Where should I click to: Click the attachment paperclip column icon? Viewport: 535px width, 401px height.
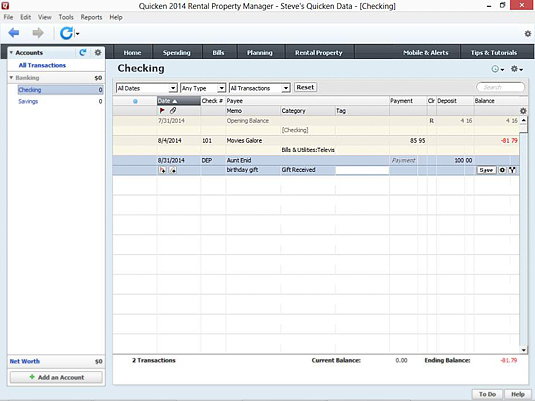(173, 111)
